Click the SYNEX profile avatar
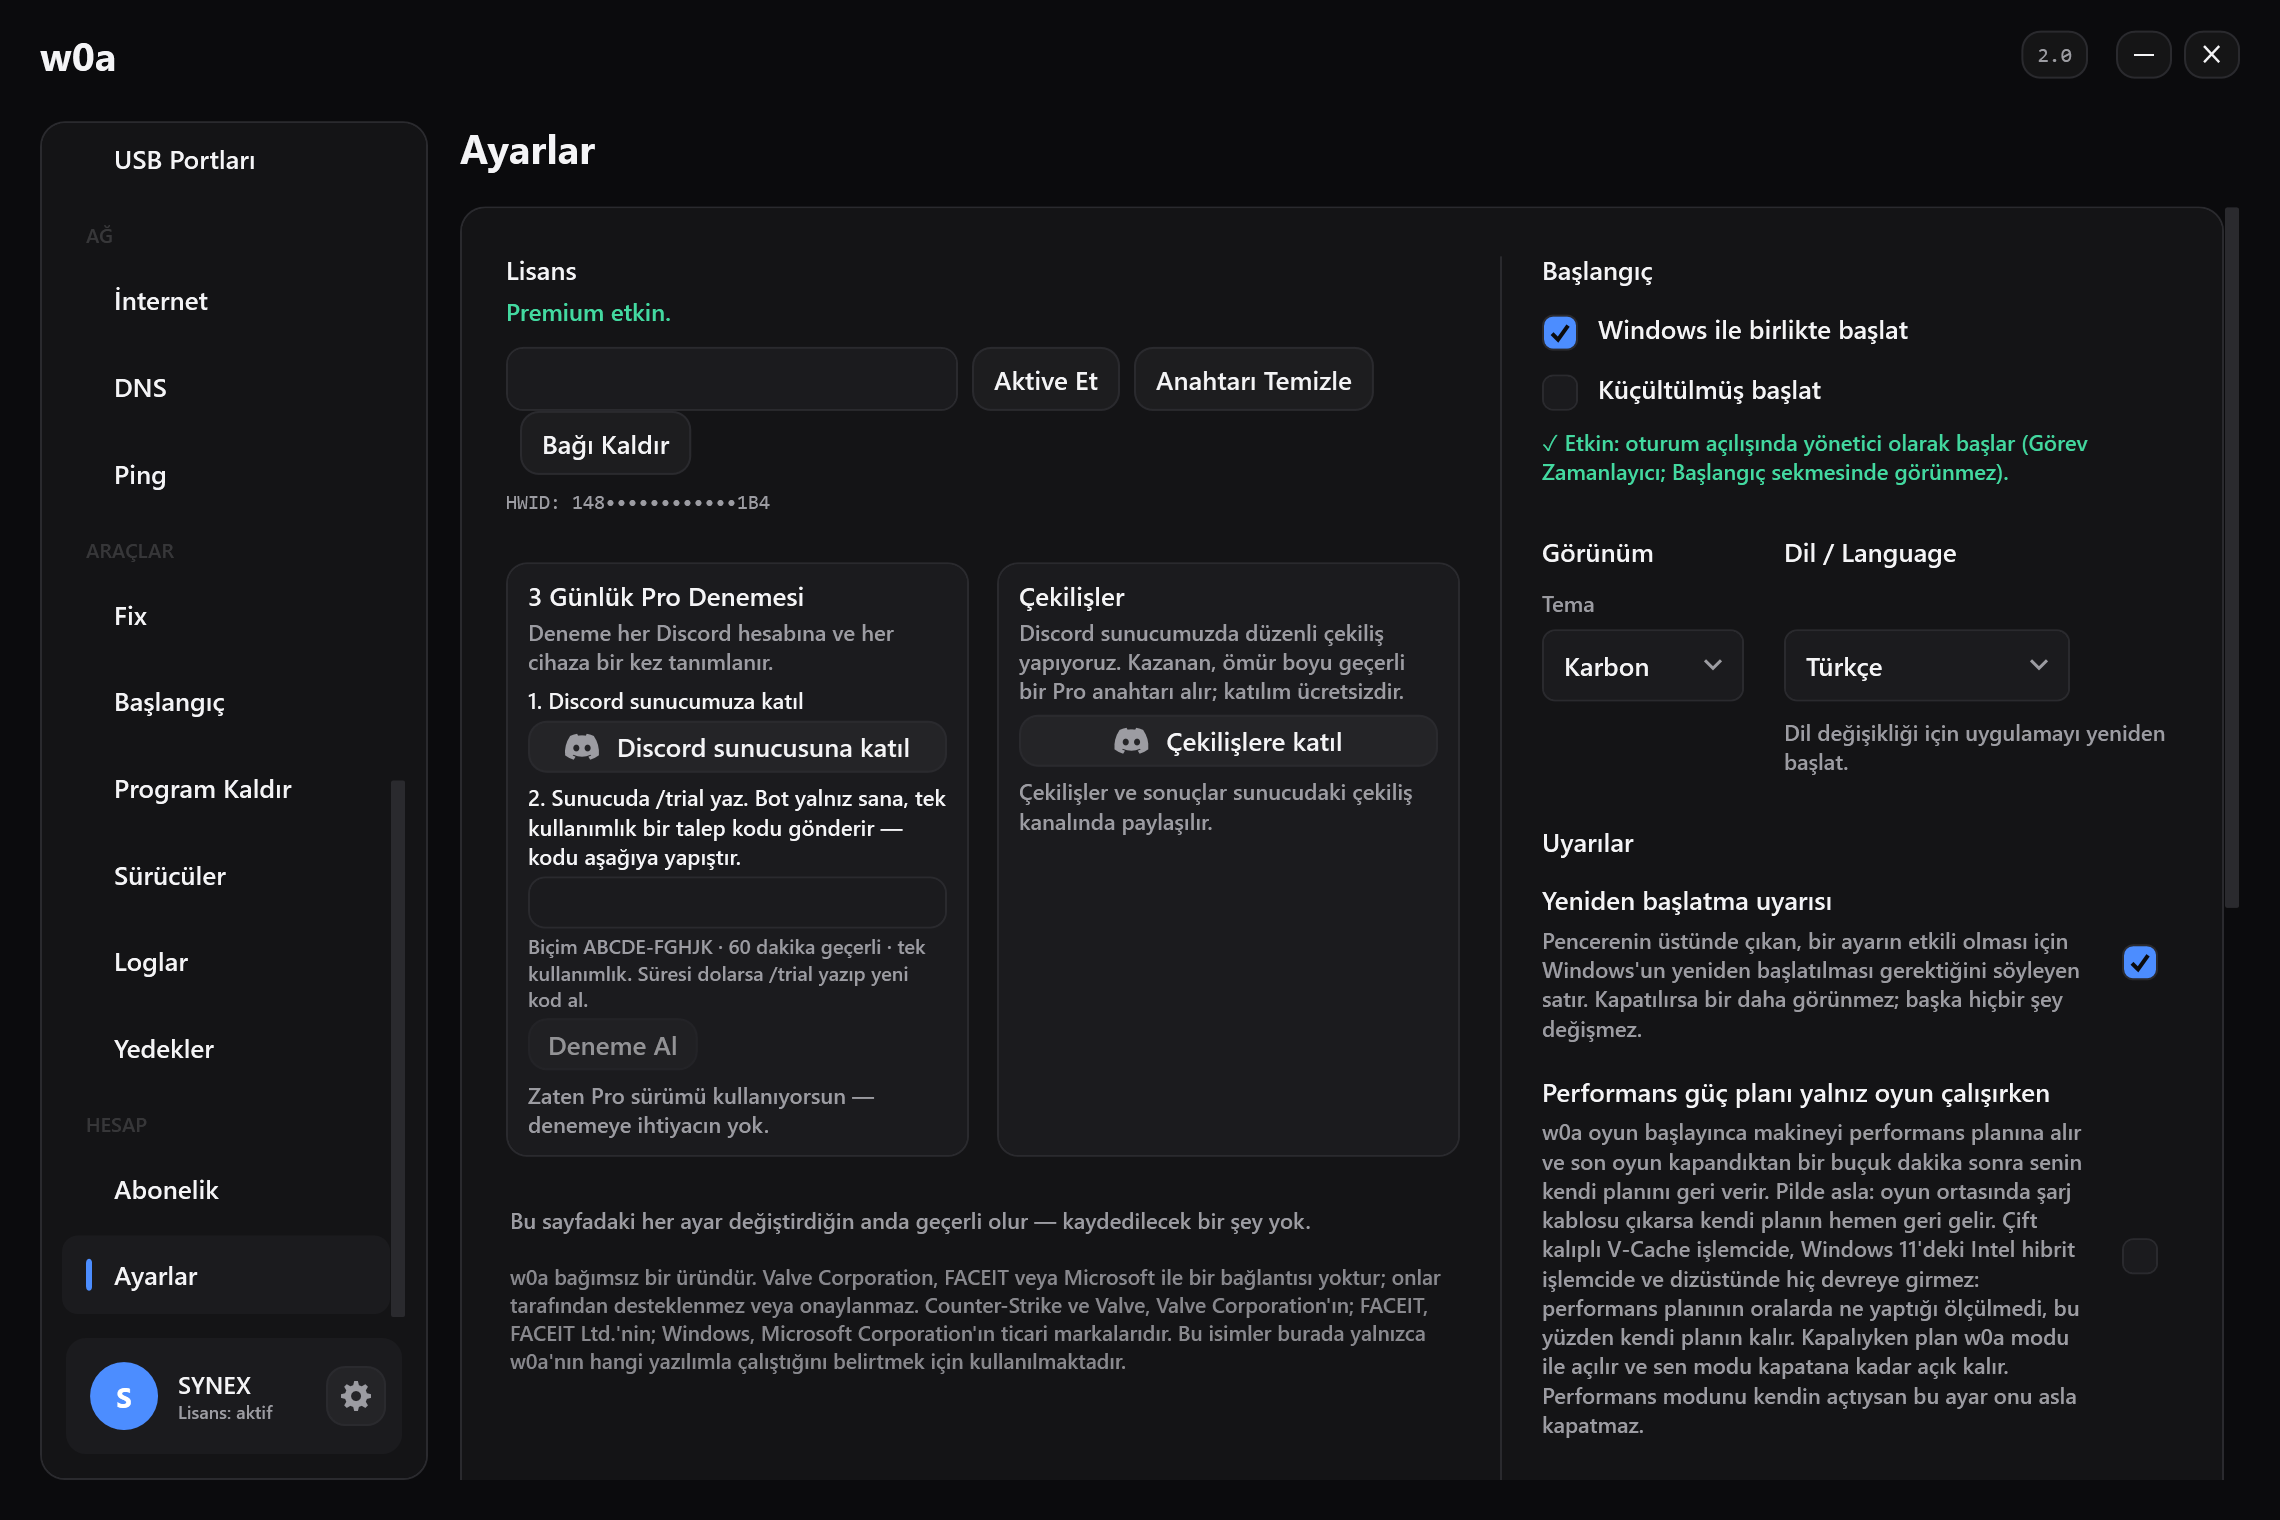 click(x=124, y=1396)
